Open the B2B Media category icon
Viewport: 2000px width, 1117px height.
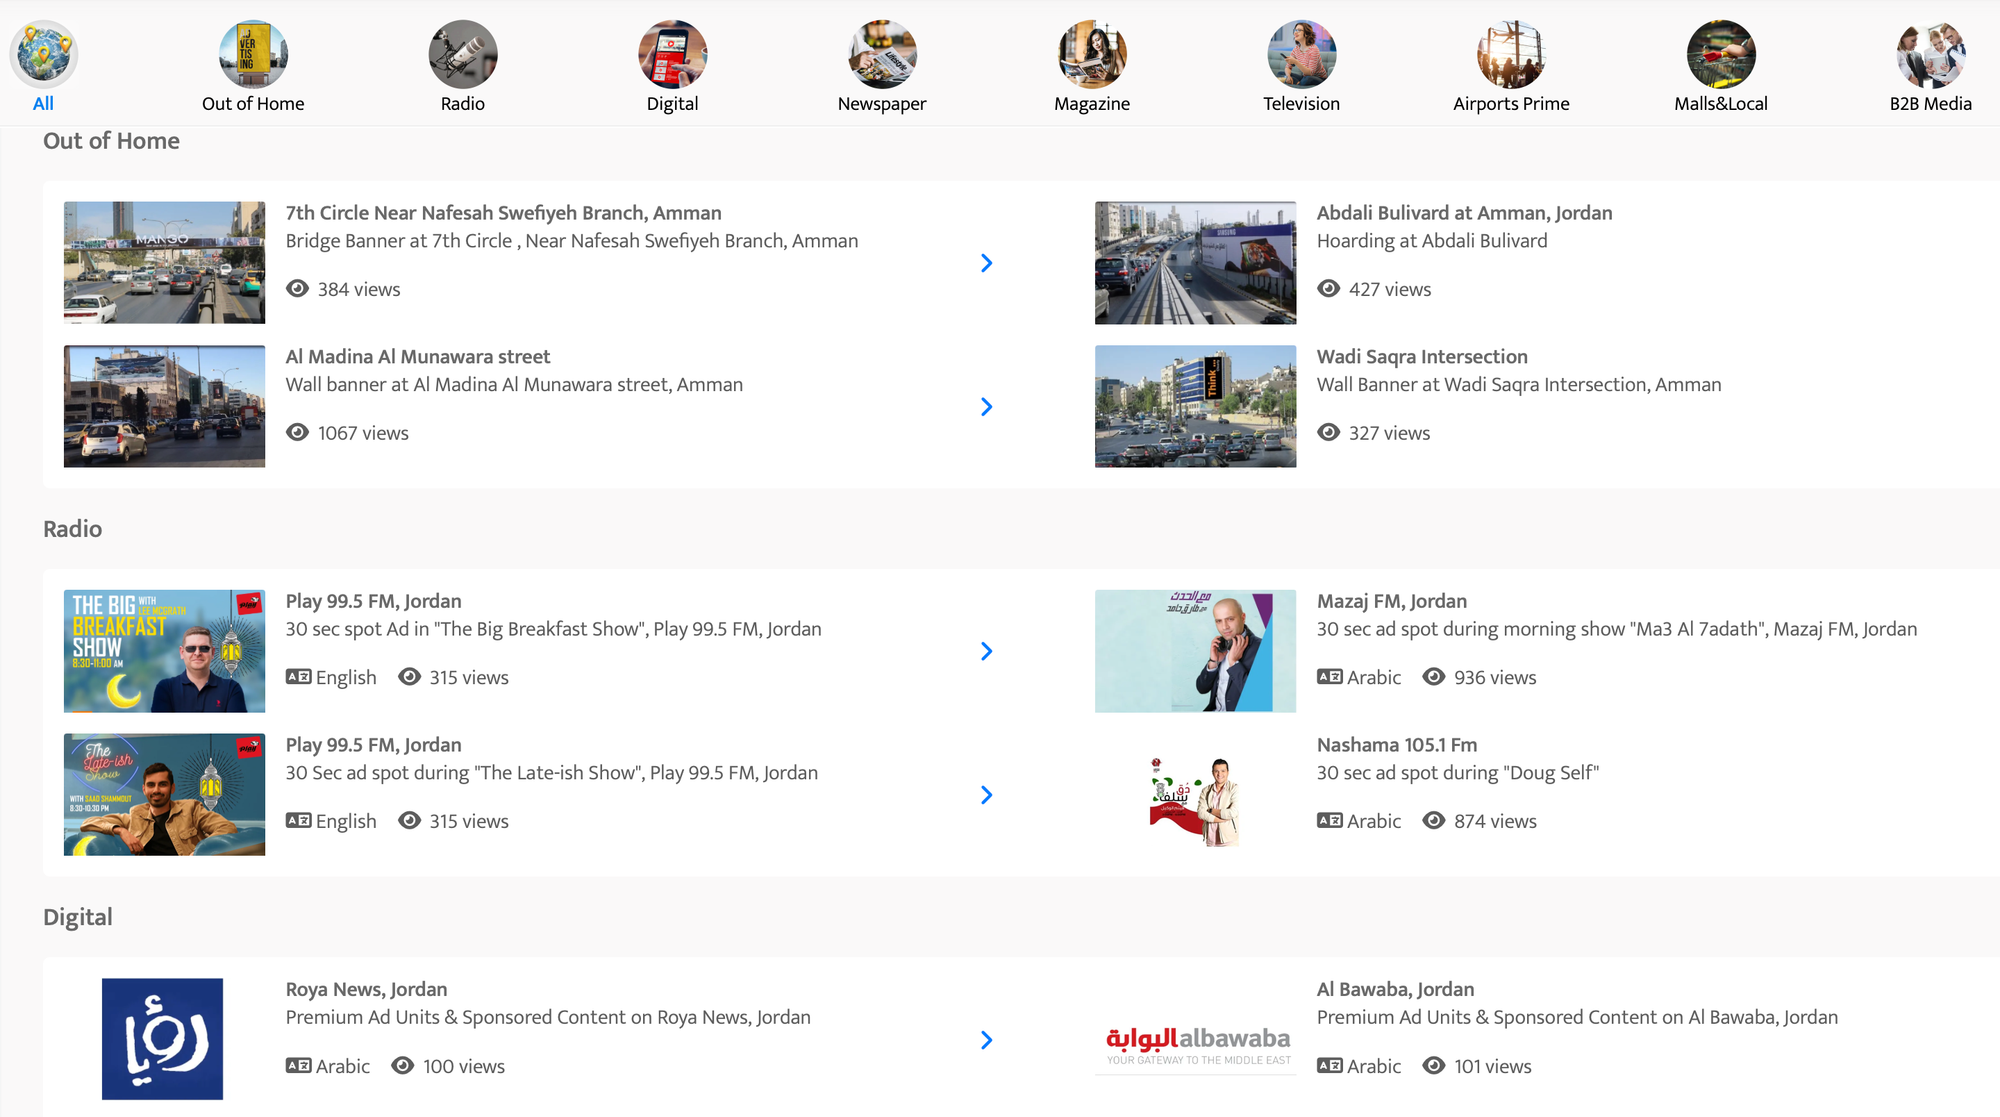[x=1930, y=54]
